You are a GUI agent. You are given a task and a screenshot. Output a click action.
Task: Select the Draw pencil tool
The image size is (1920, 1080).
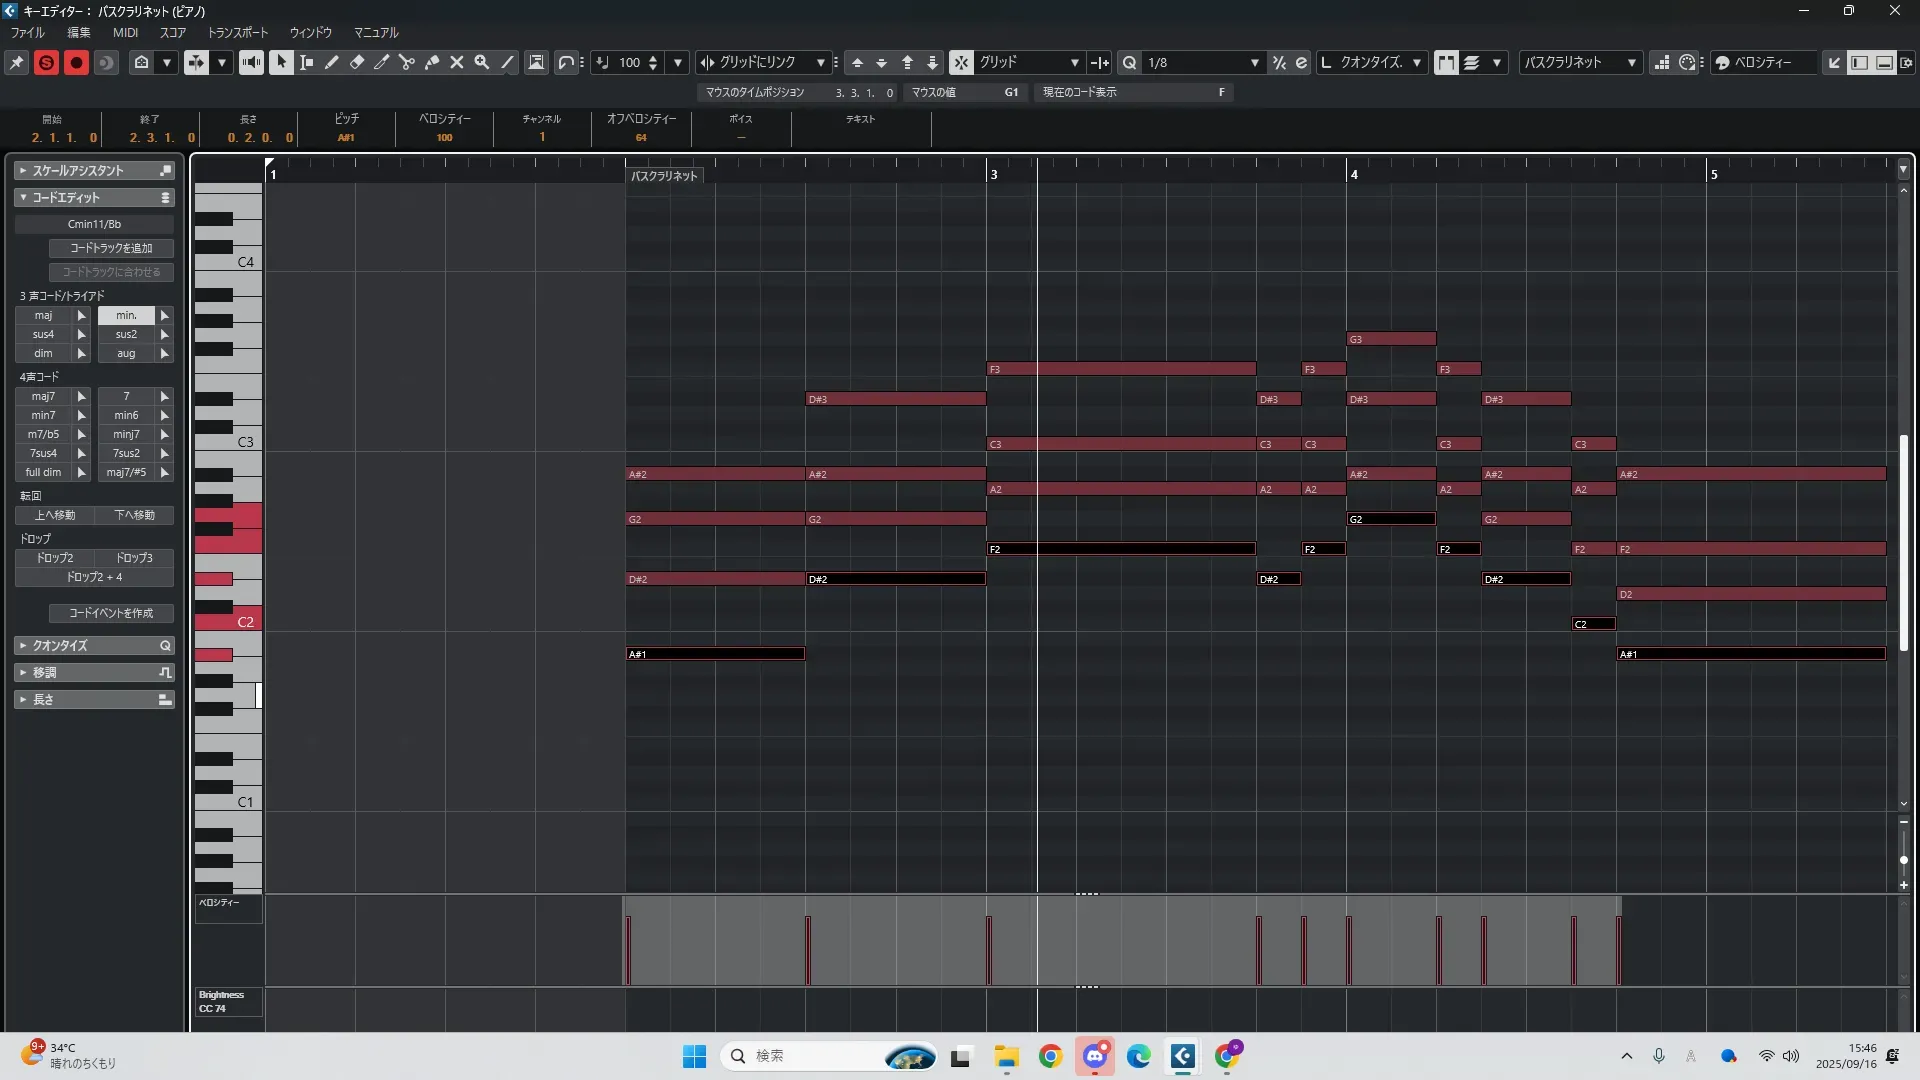(332, 62)
